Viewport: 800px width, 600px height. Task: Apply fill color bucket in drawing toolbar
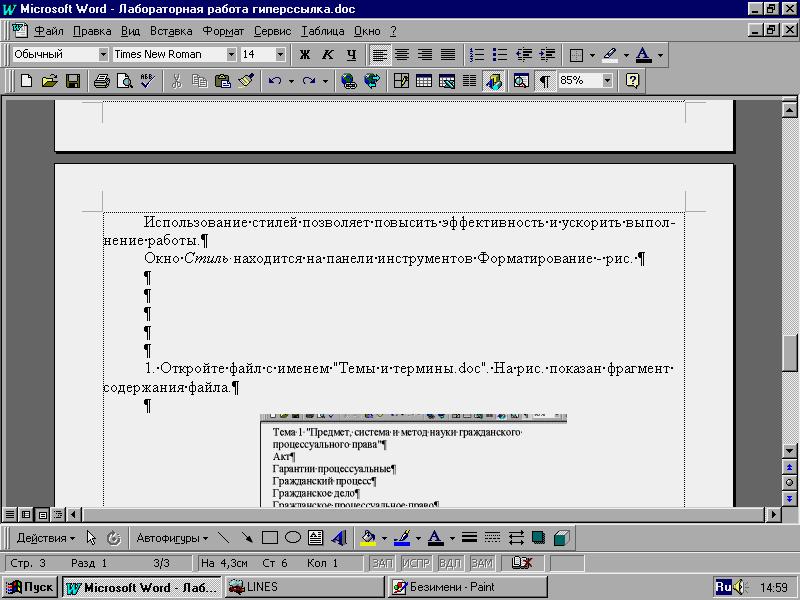pyautogui.click(x=368, y=538)
